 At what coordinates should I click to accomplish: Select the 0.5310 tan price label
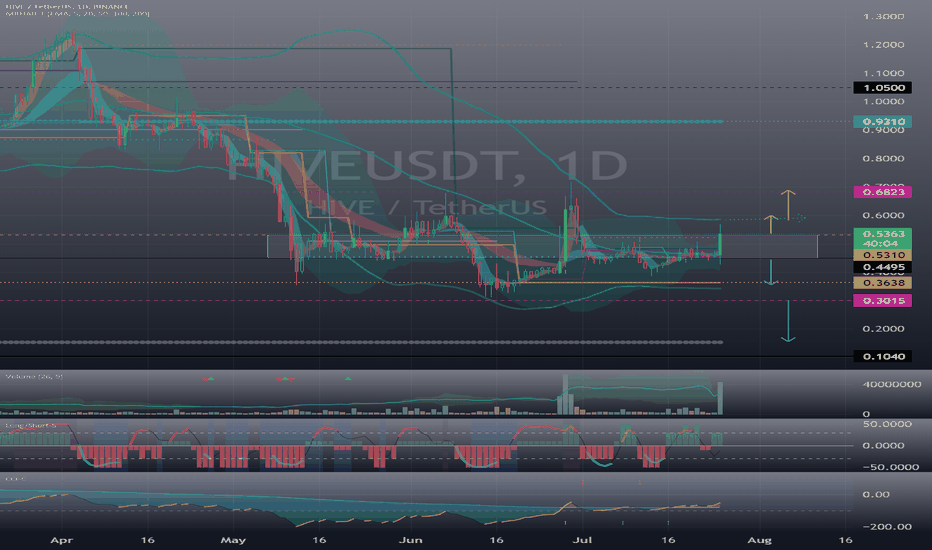point(883,254)
